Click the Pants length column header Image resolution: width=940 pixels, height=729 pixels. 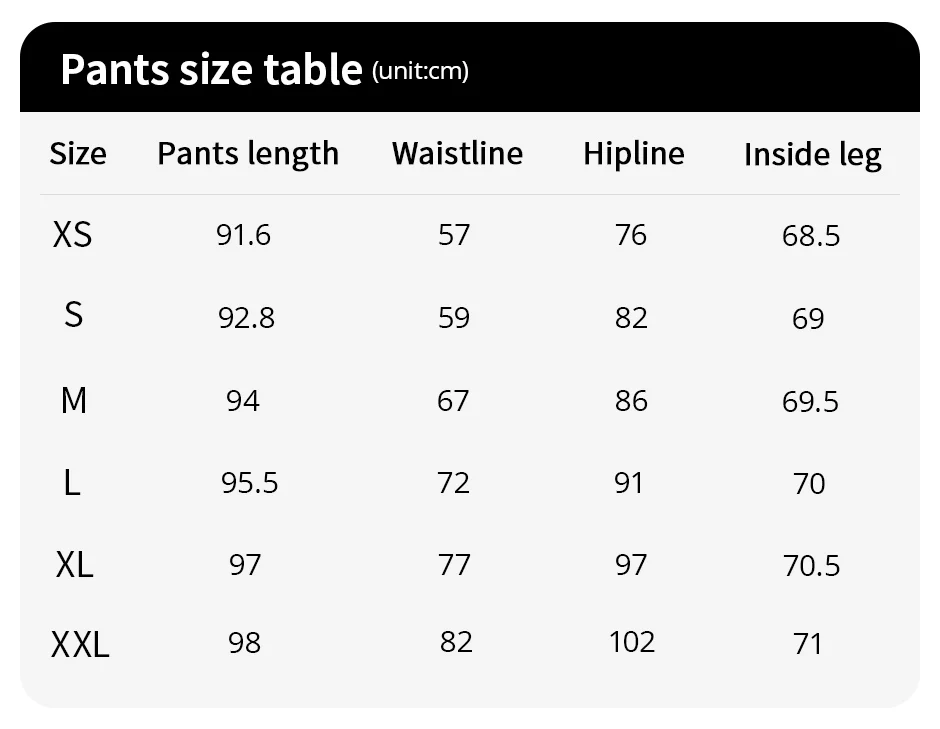(248, 155)
